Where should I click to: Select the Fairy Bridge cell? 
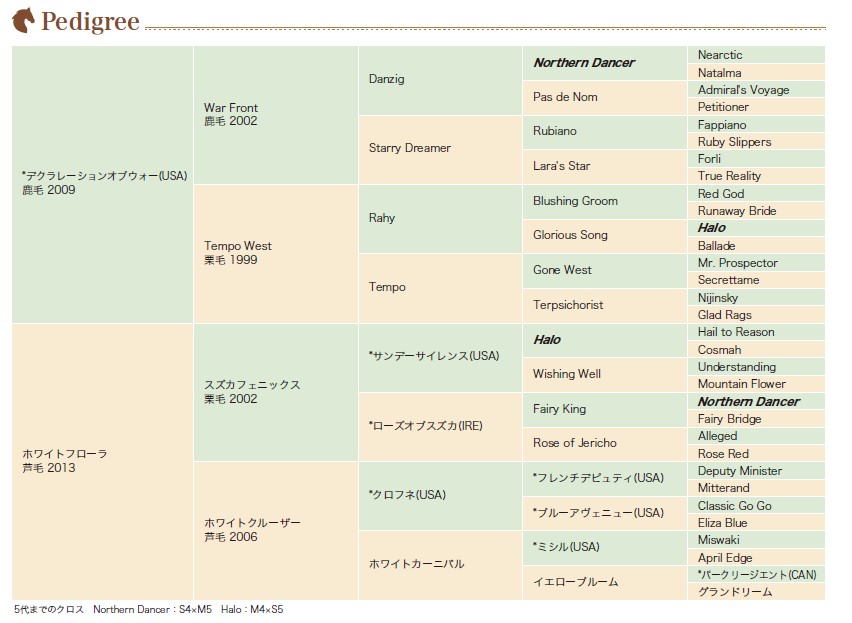pos(756,418)
